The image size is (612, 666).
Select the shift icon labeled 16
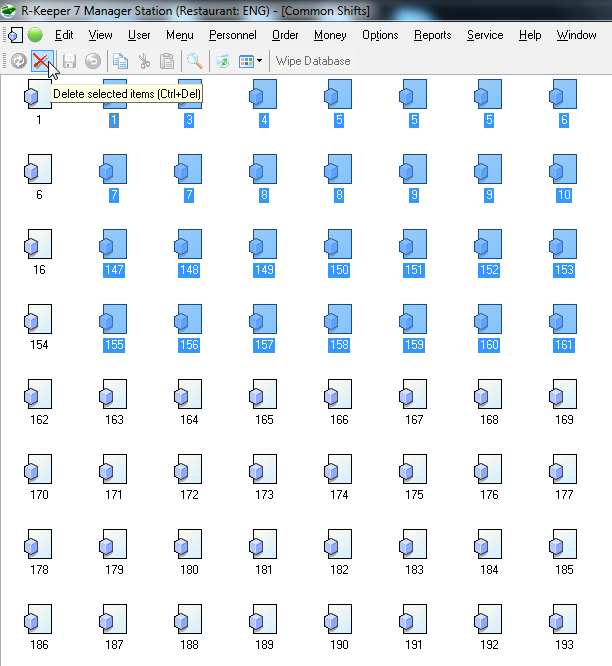38,244
